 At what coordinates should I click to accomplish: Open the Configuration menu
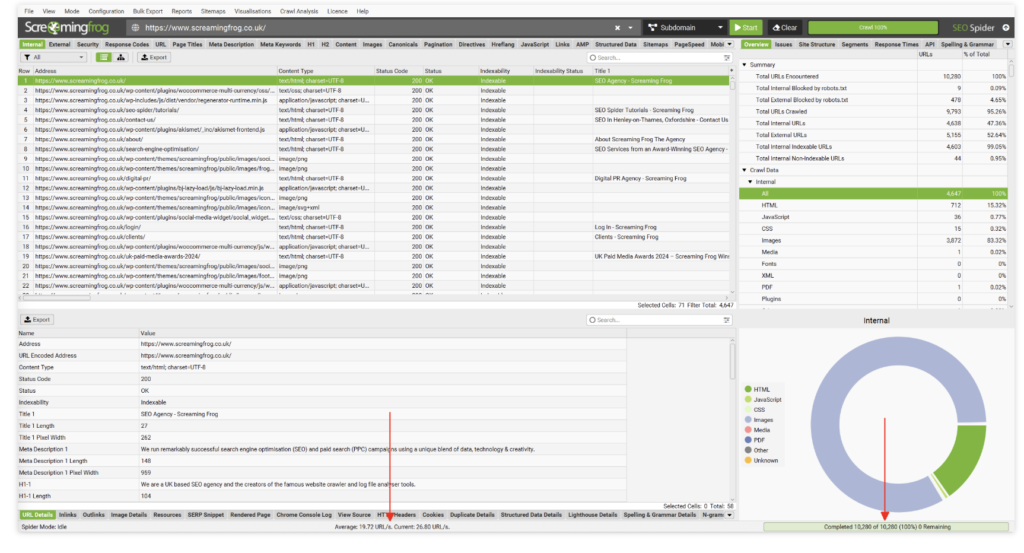[x=106, y=11]
